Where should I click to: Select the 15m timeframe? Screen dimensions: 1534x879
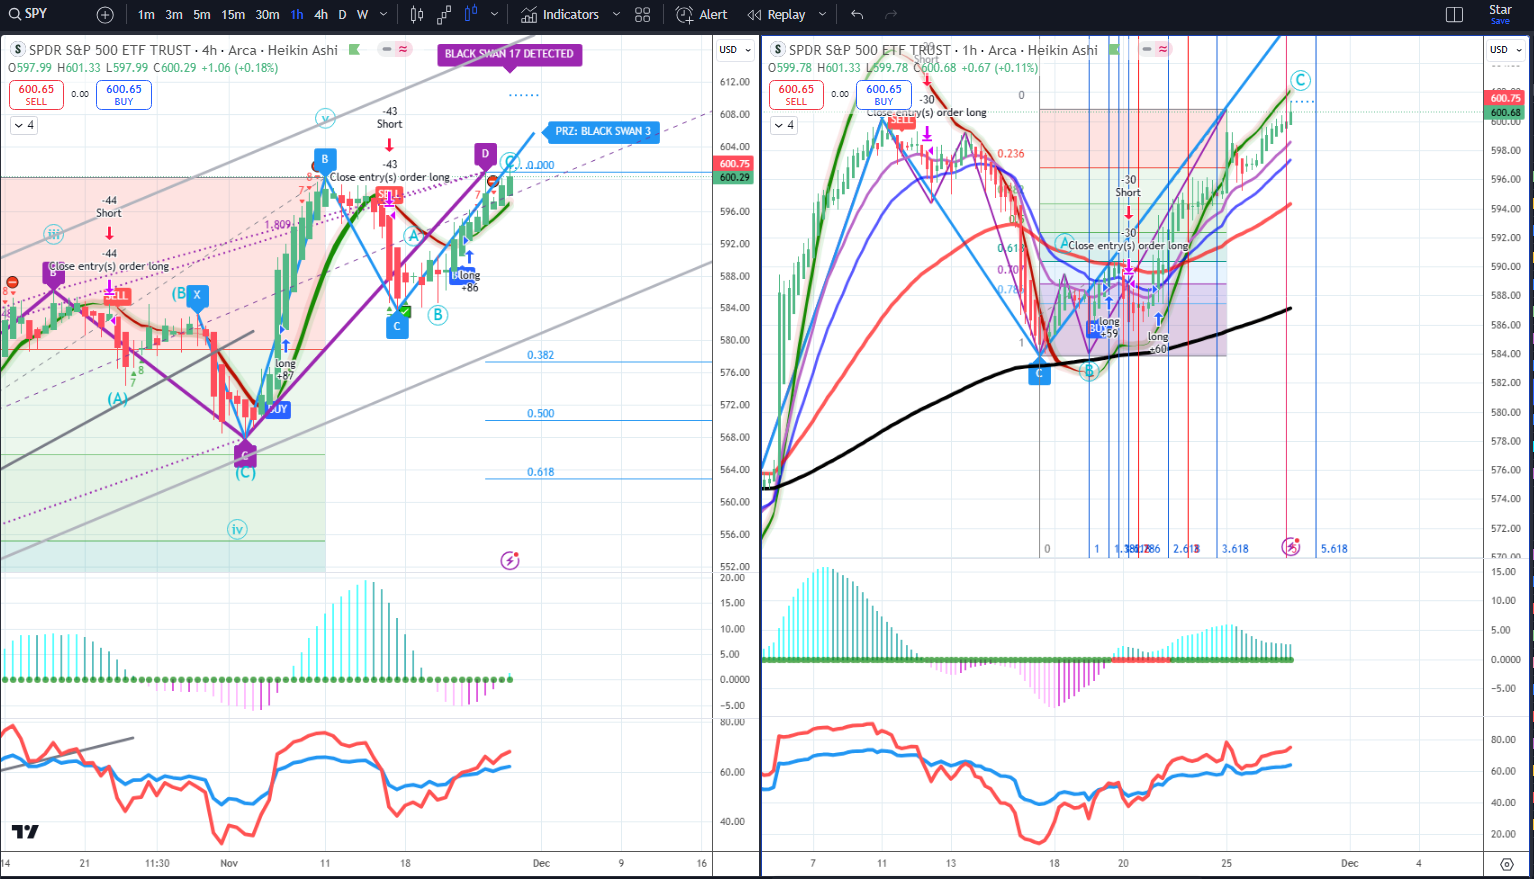coord(233,15)
